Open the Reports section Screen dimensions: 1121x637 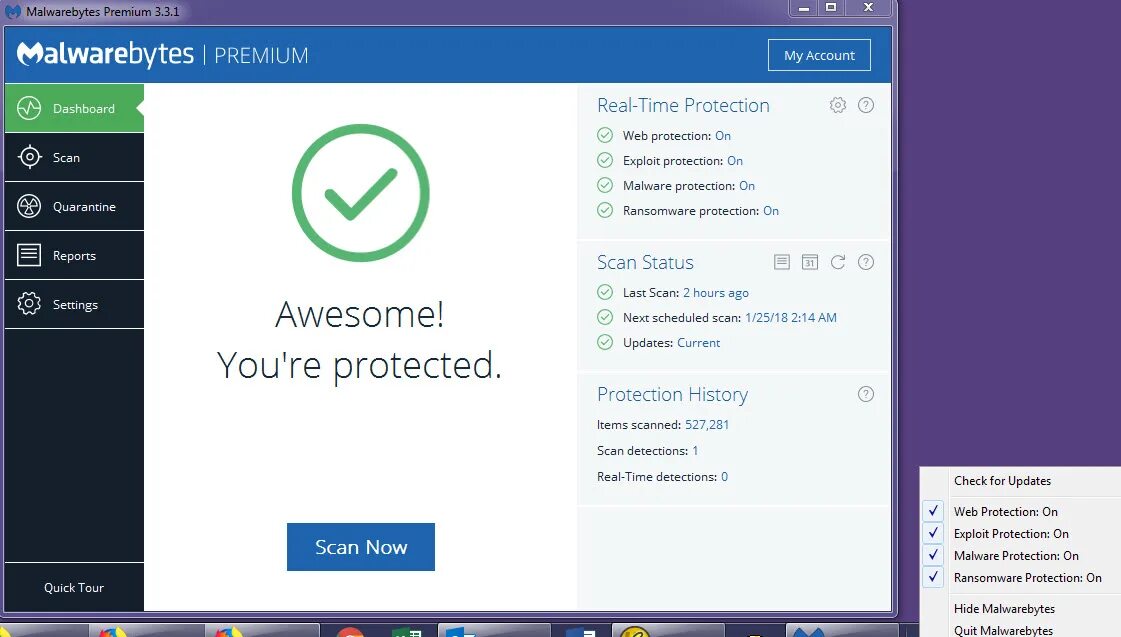[x=74, y=255]
